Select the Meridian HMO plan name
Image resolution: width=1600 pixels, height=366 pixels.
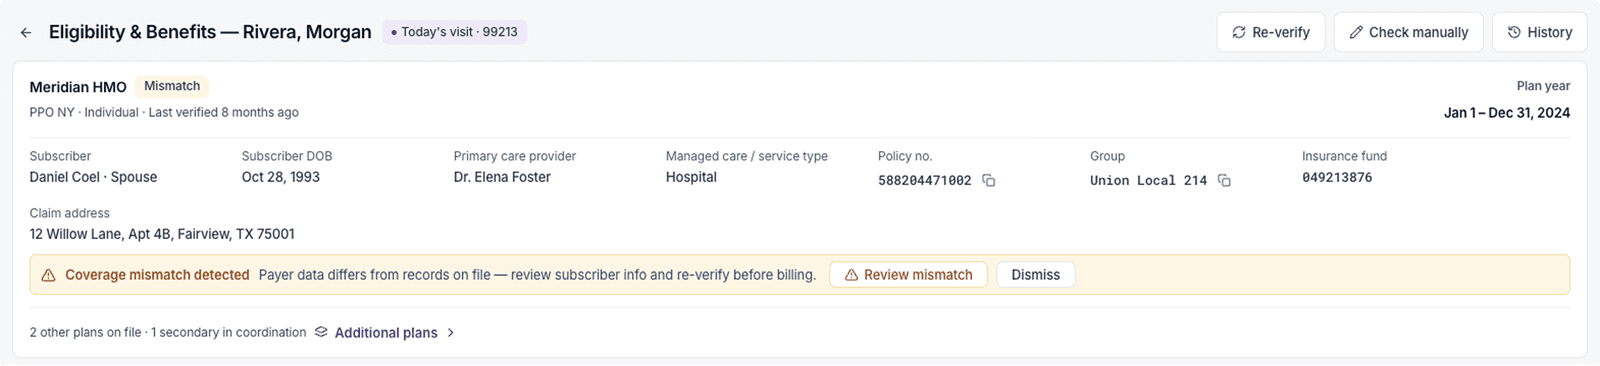pos(78,87)
